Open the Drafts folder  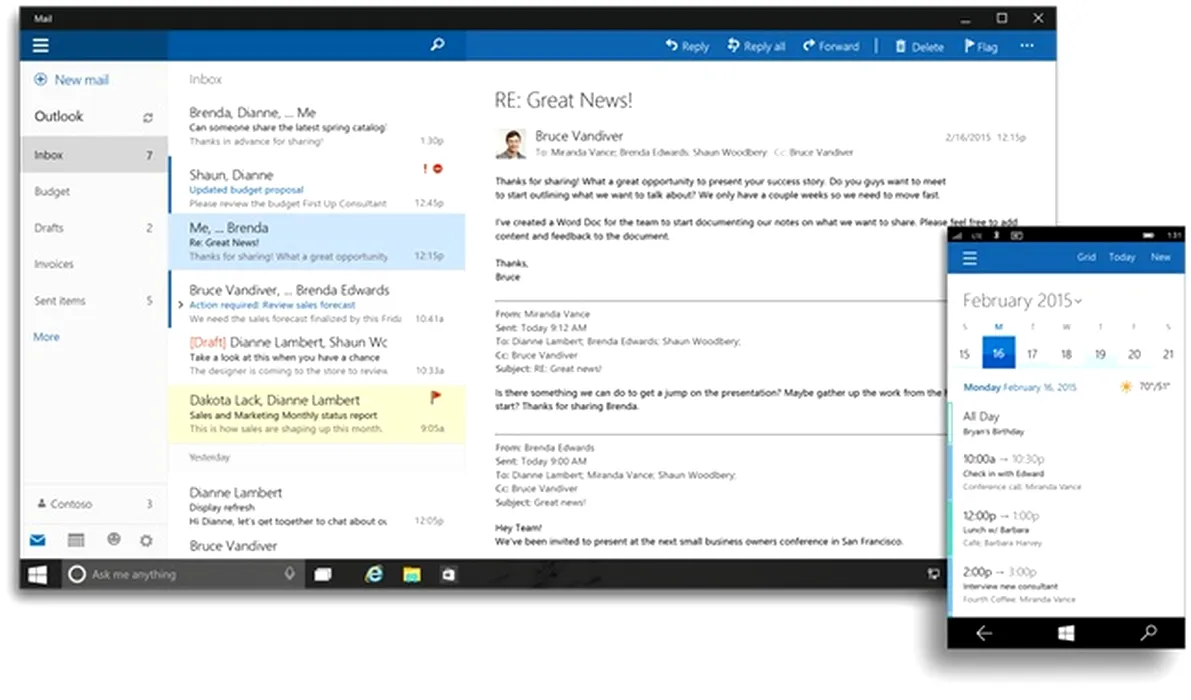click(94, 228)
